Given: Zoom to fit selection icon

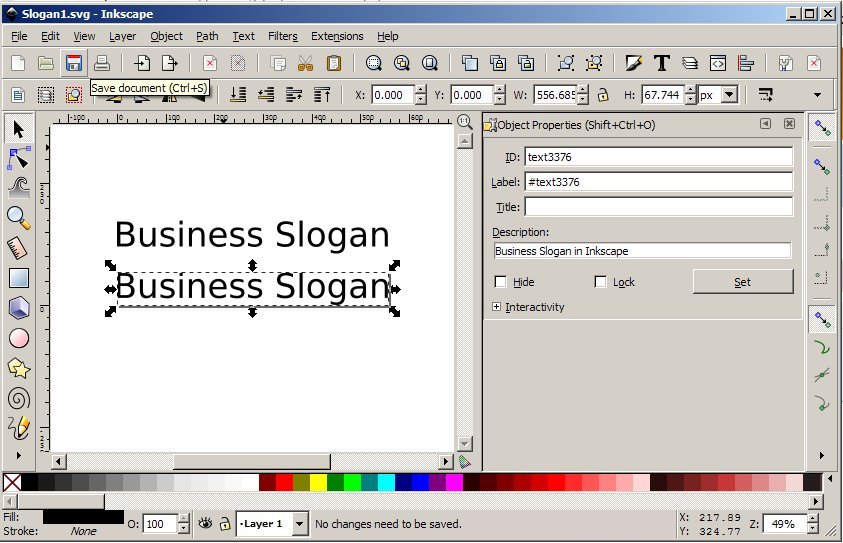Looking at the screenshot, I should point(374,63).
